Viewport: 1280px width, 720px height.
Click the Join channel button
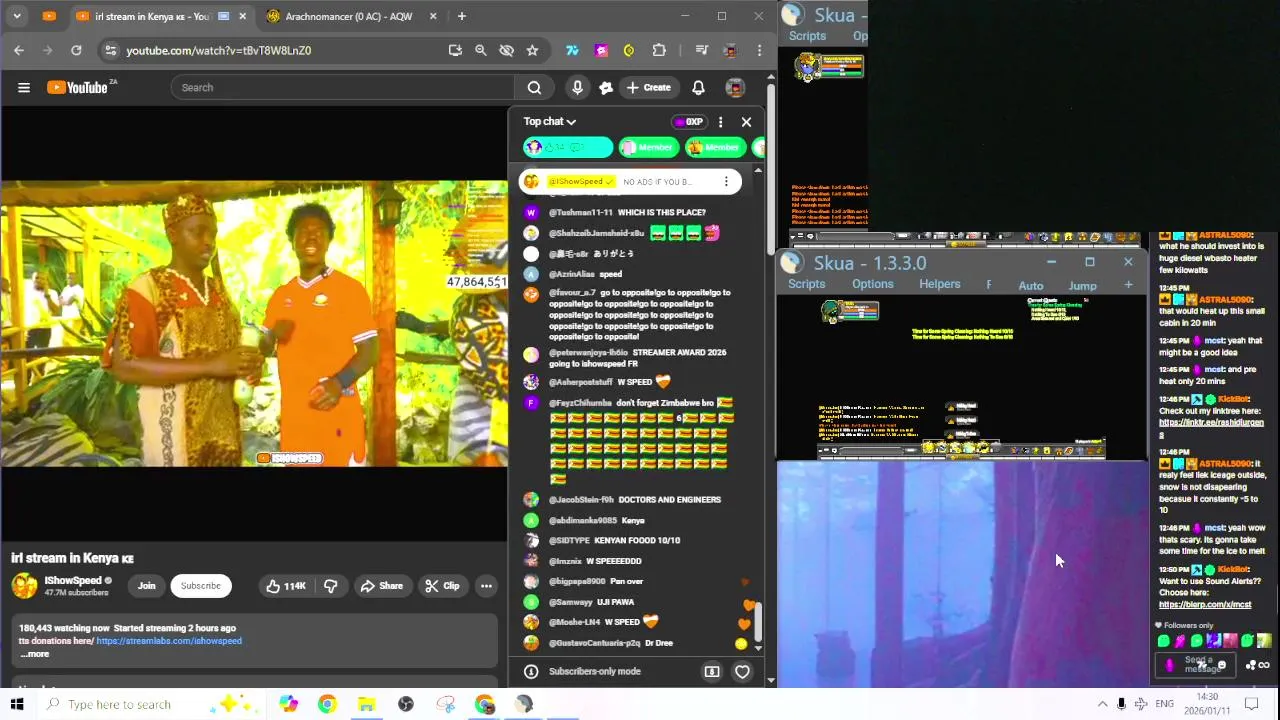(147, 586)
